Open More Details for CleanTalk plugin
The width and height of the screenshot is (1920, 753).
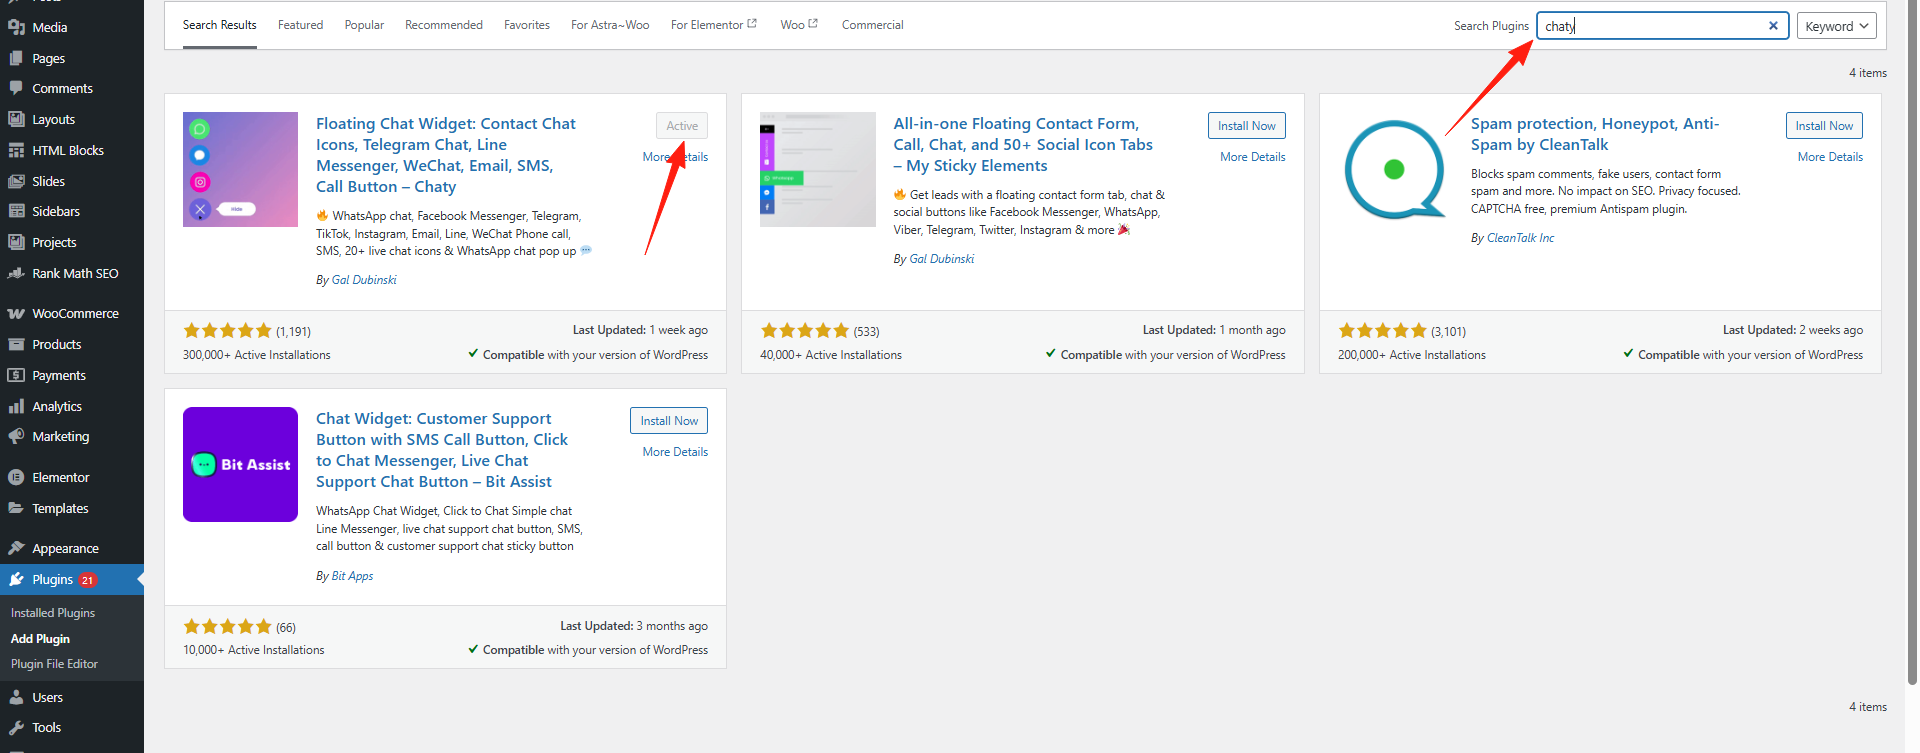click(x=1829, y=157)
